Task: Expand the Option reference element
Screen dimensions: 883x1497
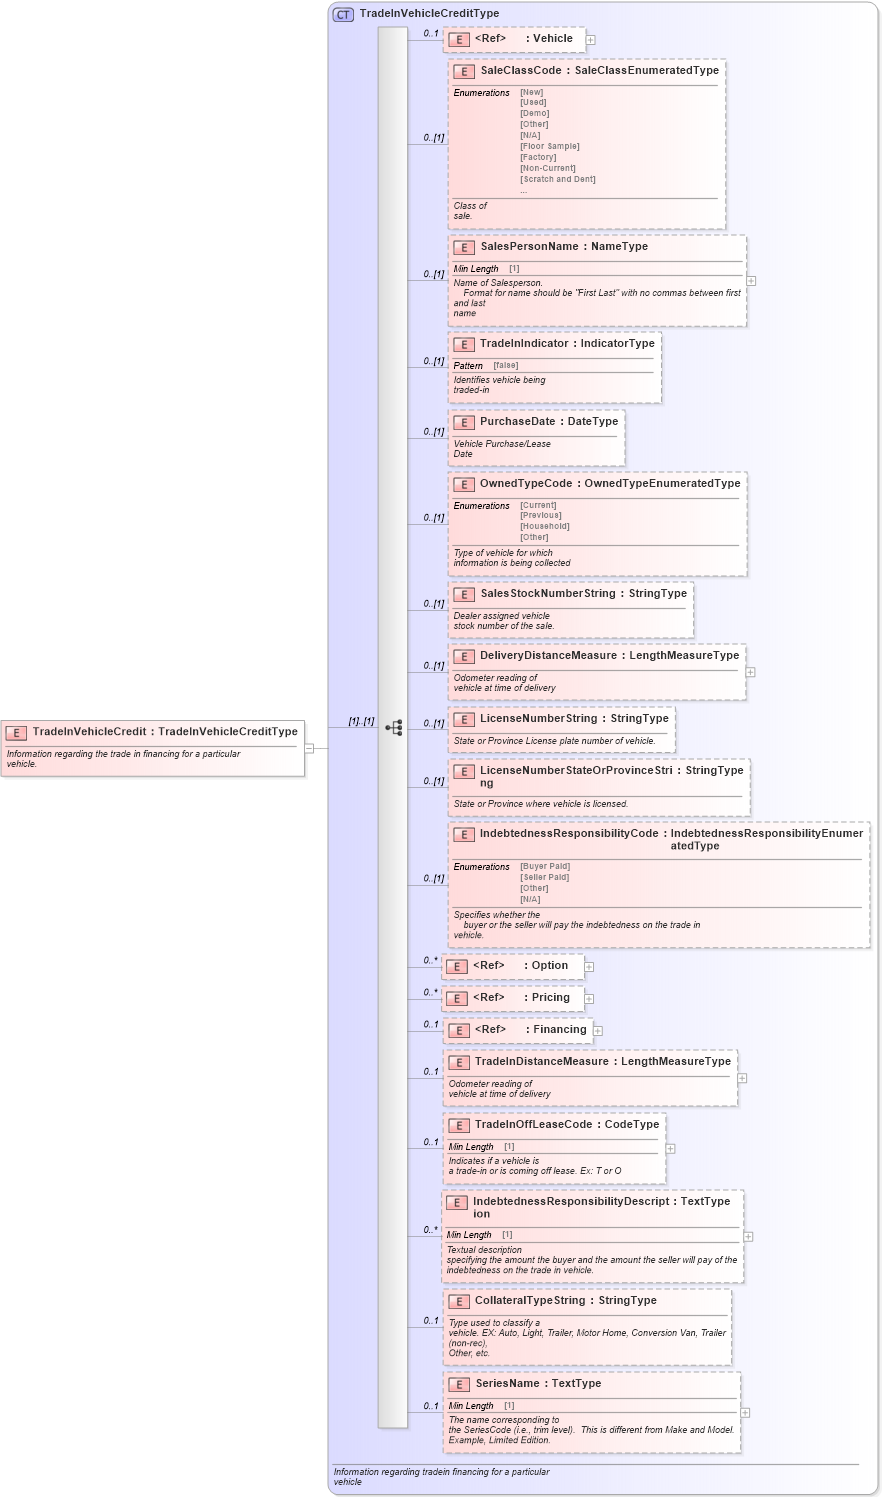Action: click(588, 966)
